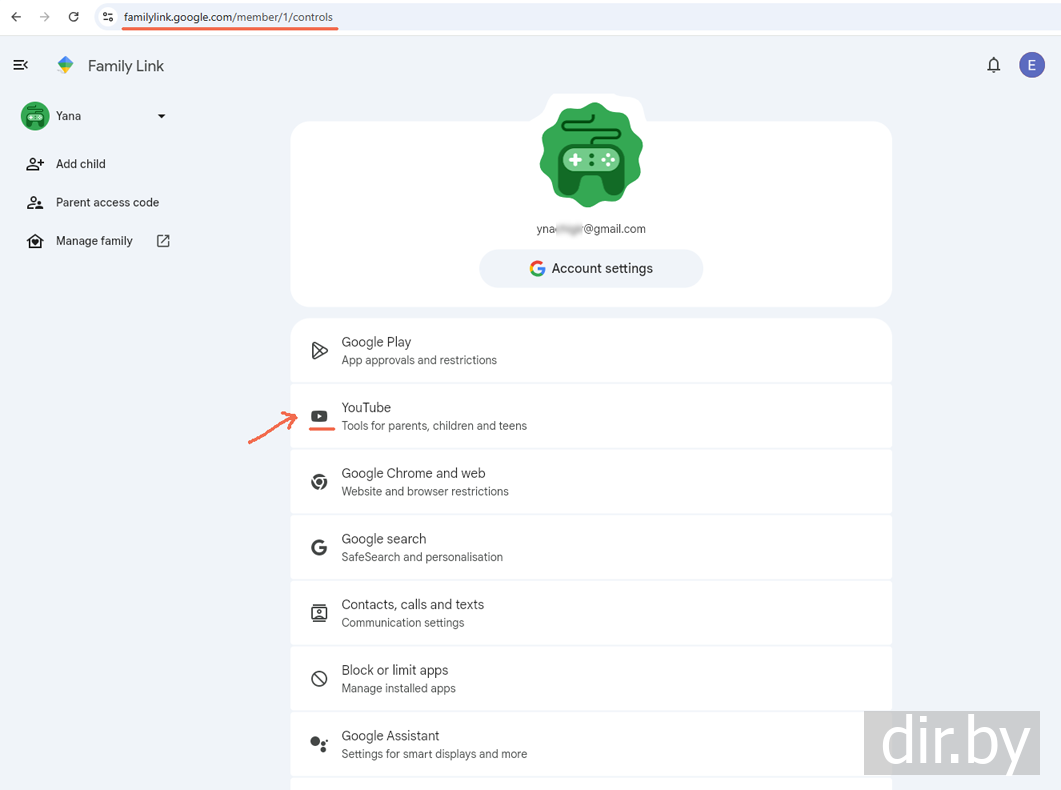Click the site information icon in address bar

point(108,17)
